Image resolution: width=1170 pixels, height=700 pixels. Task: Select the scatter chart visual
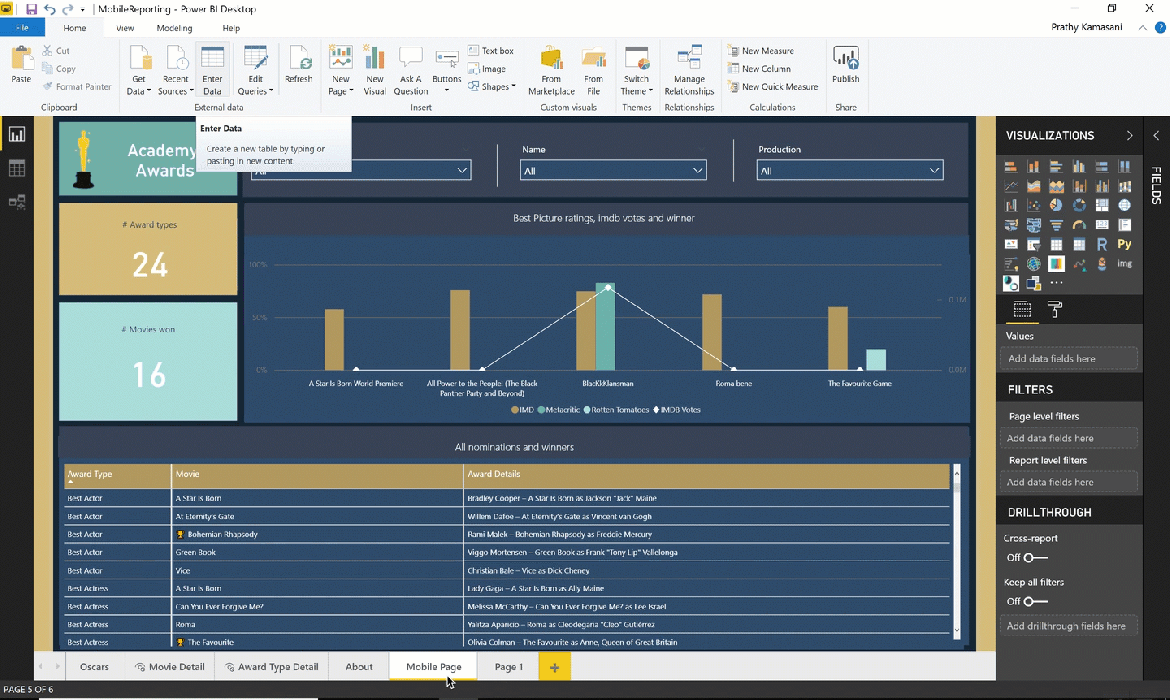[x=1033, y=205]
